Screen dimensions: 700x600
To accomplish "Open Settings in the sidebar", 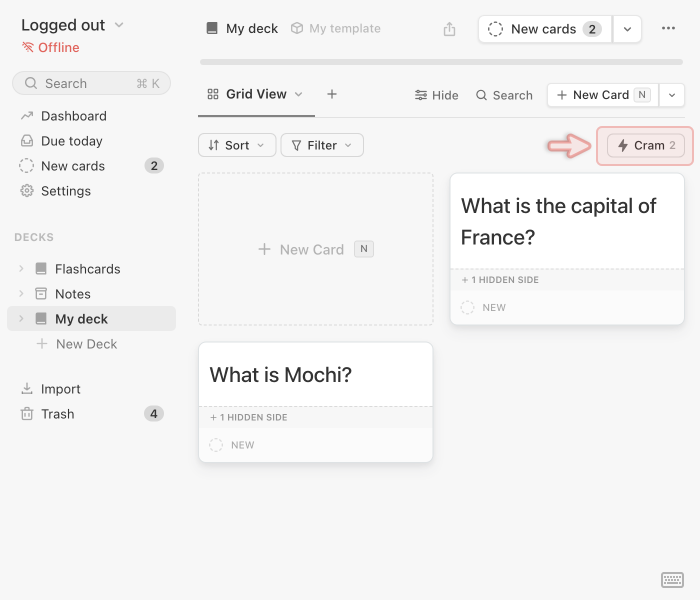I will pyautogui.click(x=65, y=191).
